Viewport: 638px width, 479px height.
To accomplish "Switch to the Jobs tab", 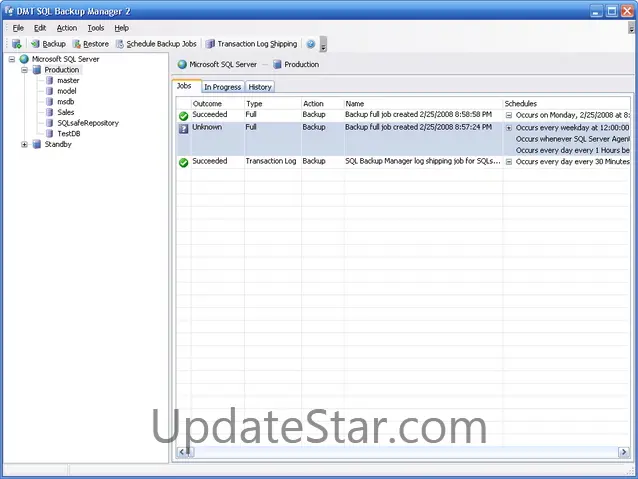I will [186, 86].
